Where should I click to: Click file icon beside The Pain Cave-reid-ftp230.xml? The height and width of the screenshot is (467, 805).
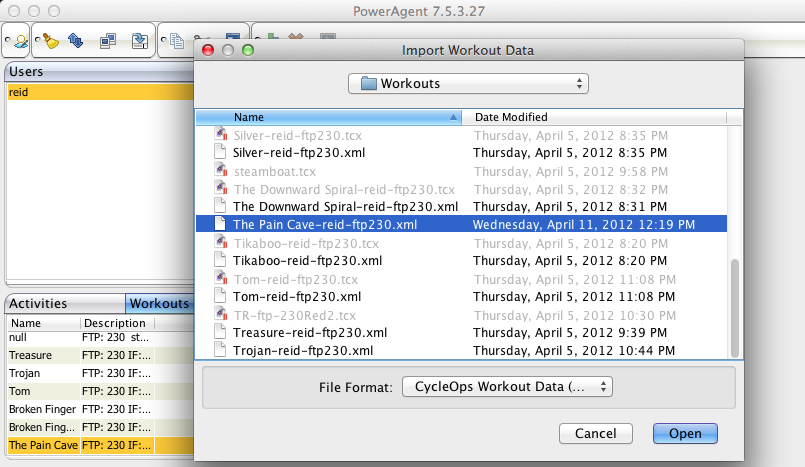pos(220,224)
